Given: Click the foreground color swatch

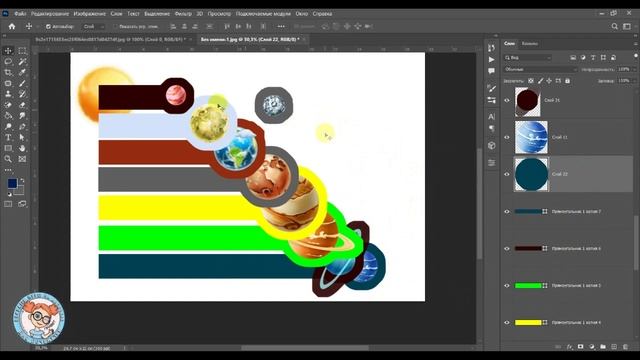Looking at the screenshot, I should pos(12,183).
